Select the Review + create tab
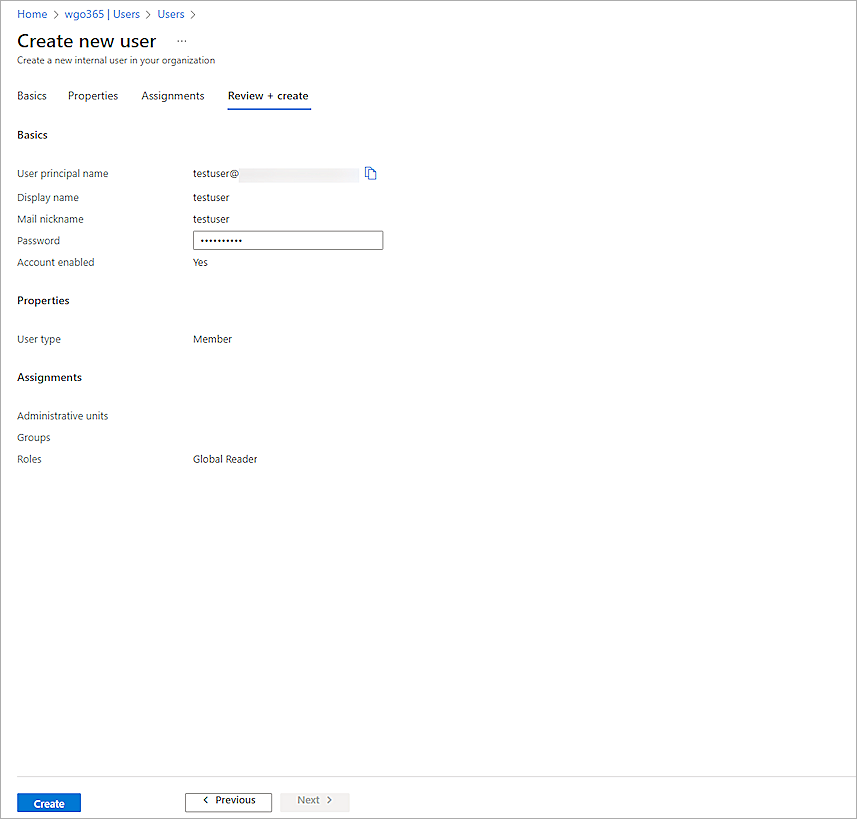857x819 pixels. (268, 95)
